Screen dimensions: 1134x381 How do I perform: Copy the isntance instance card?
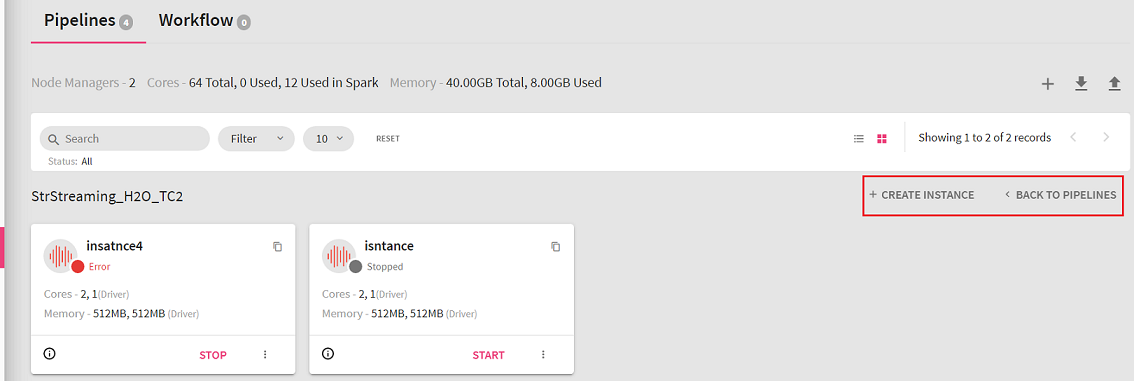[555, 247]
